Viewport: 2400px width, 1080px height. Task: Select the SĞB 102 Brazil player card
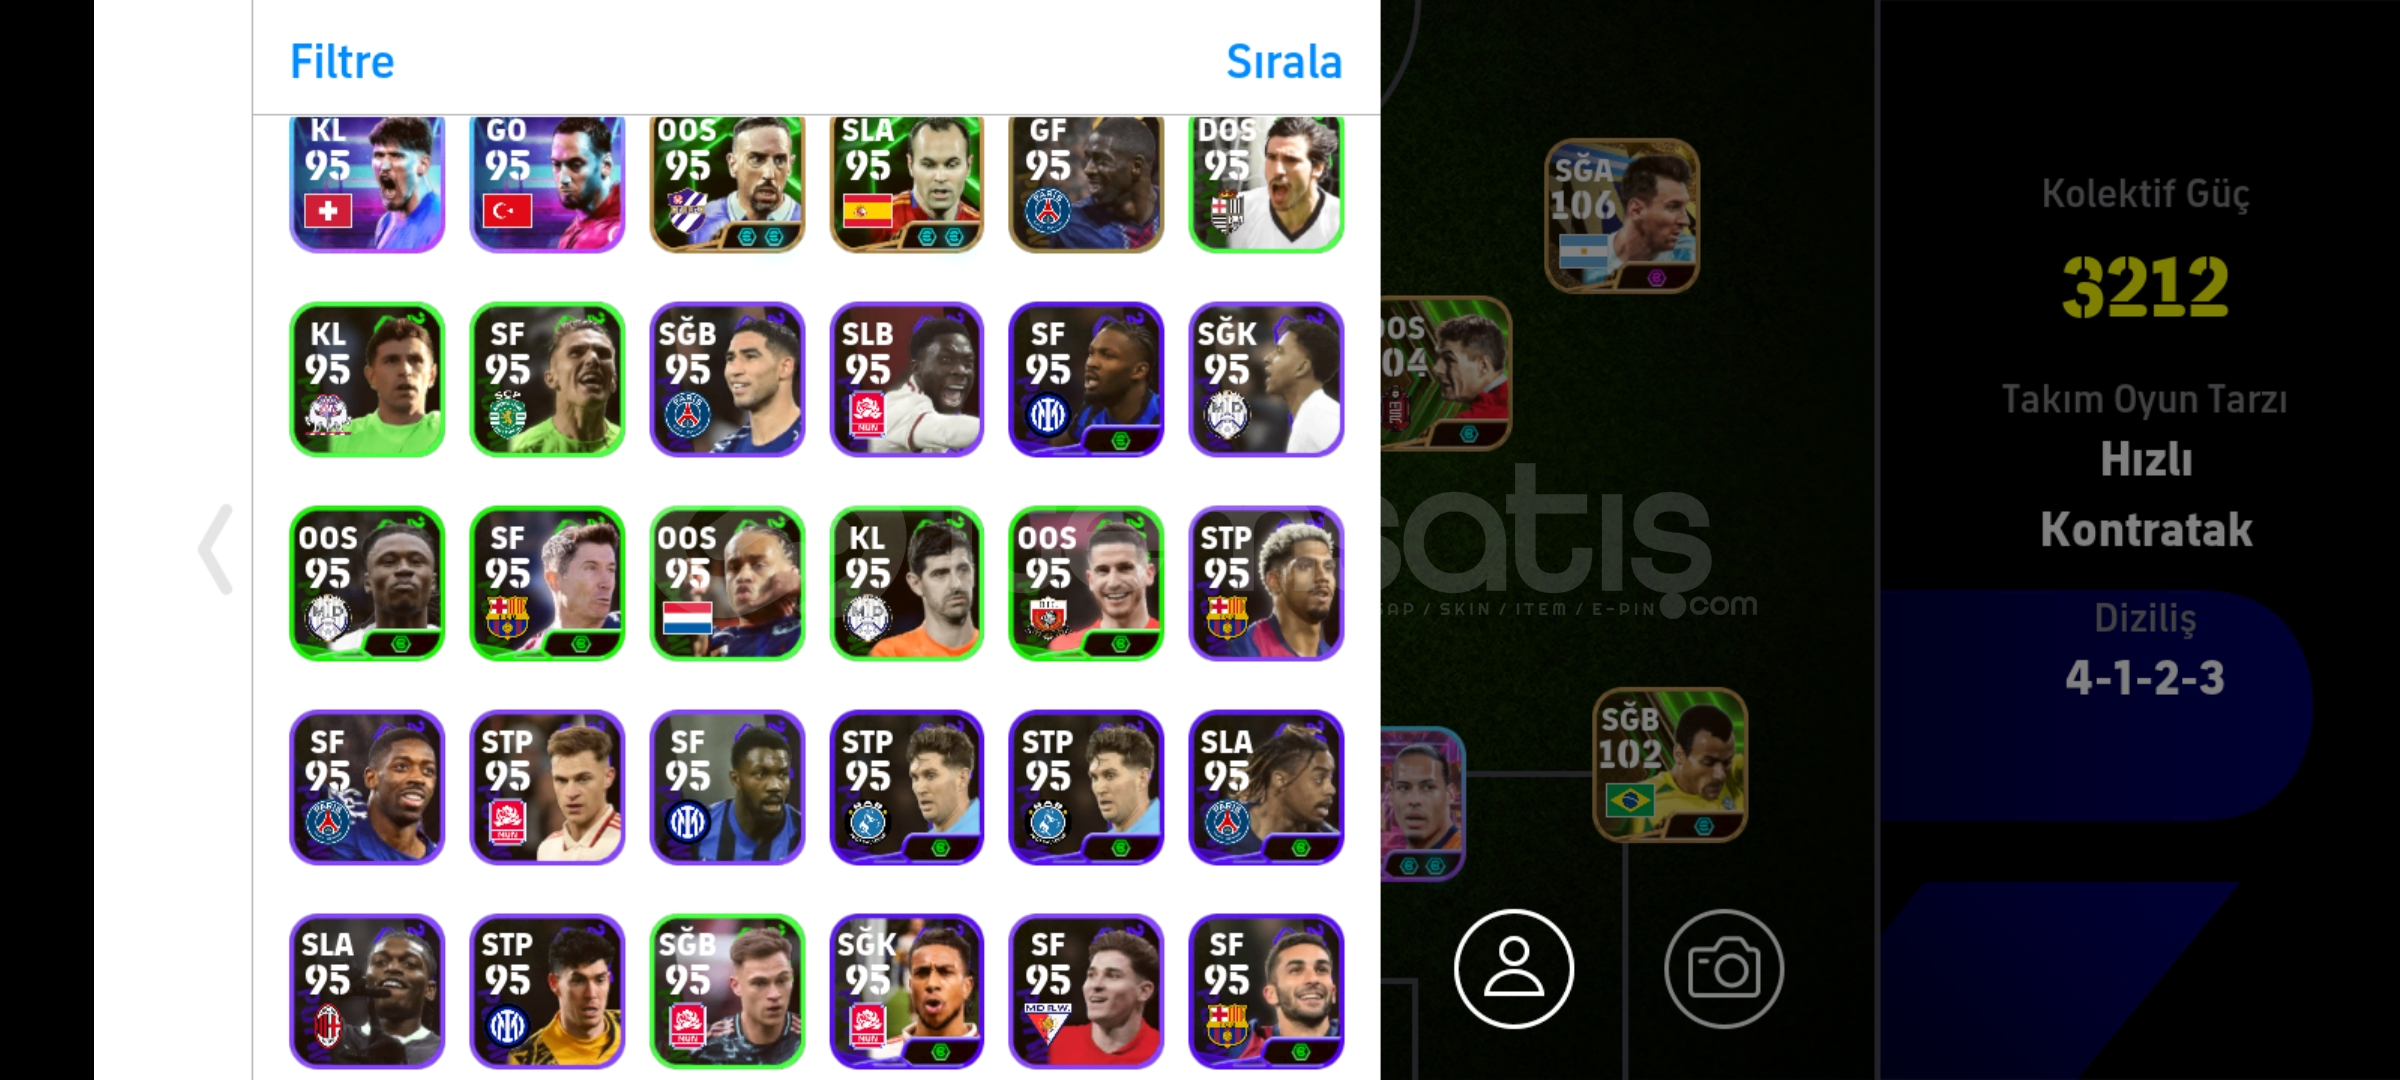(x=1670, y=764)
